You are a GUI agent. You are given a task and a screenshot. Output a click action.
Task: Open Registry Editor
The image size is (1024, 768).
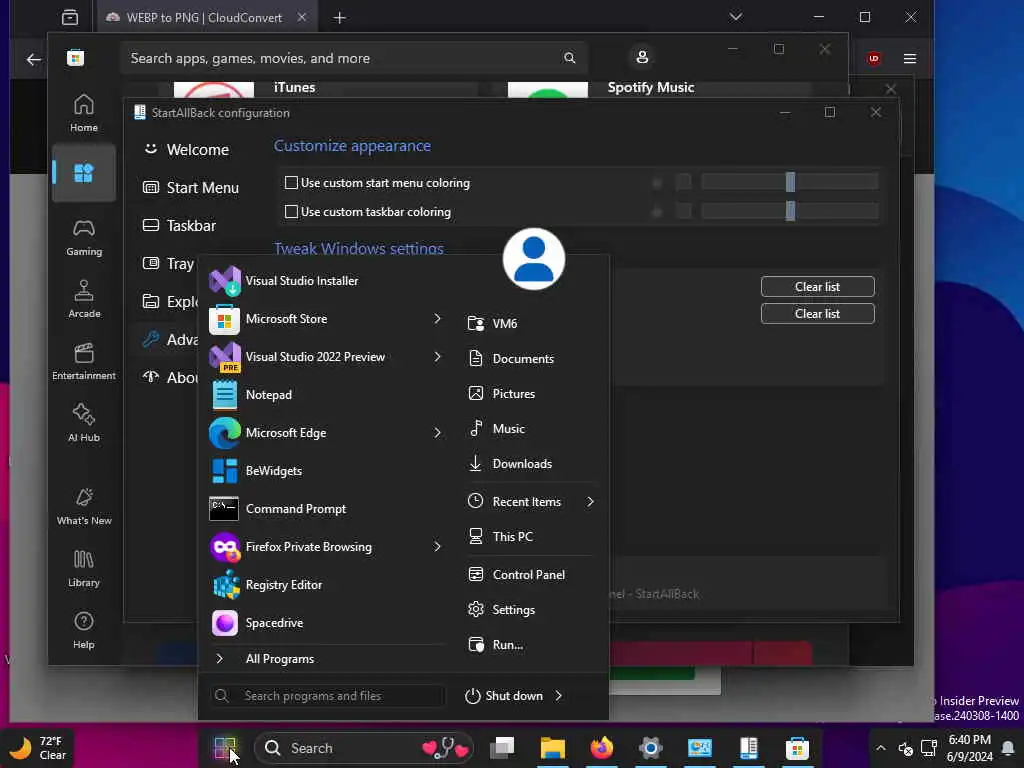pyautogui.click(x=325, y=584)
